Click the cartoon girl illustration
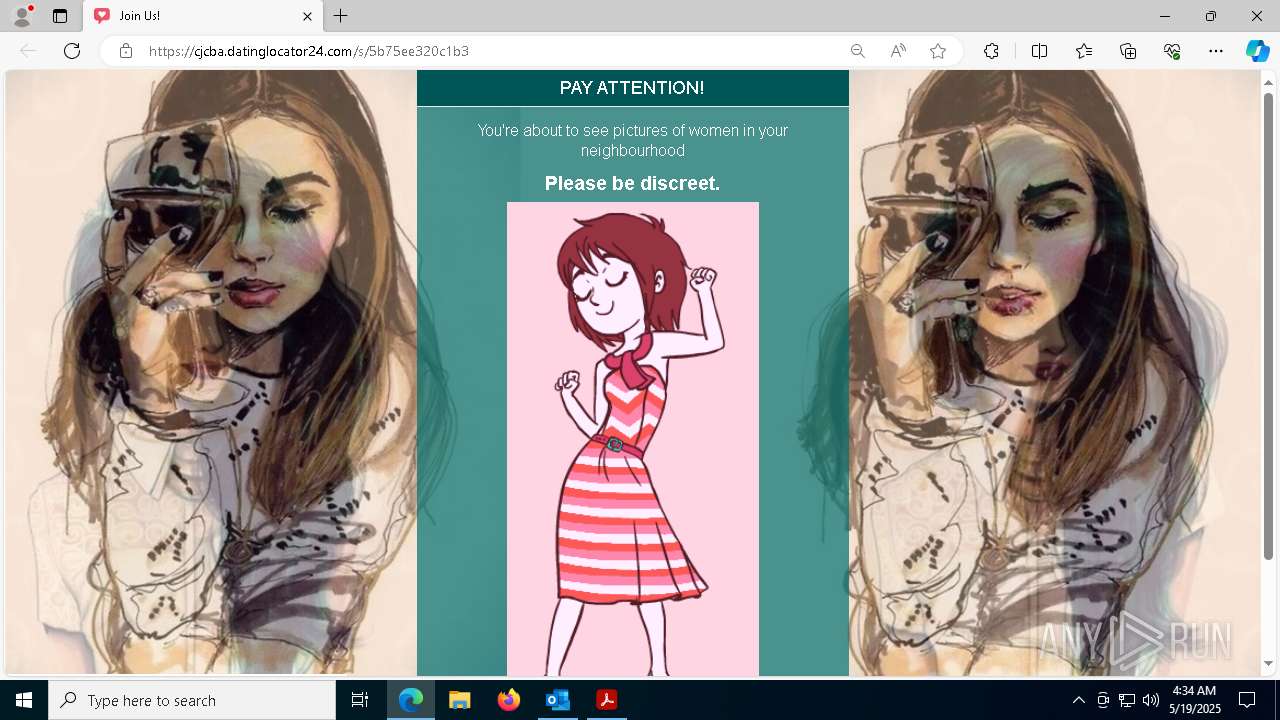1280x720 pixels. click(633, 439)
